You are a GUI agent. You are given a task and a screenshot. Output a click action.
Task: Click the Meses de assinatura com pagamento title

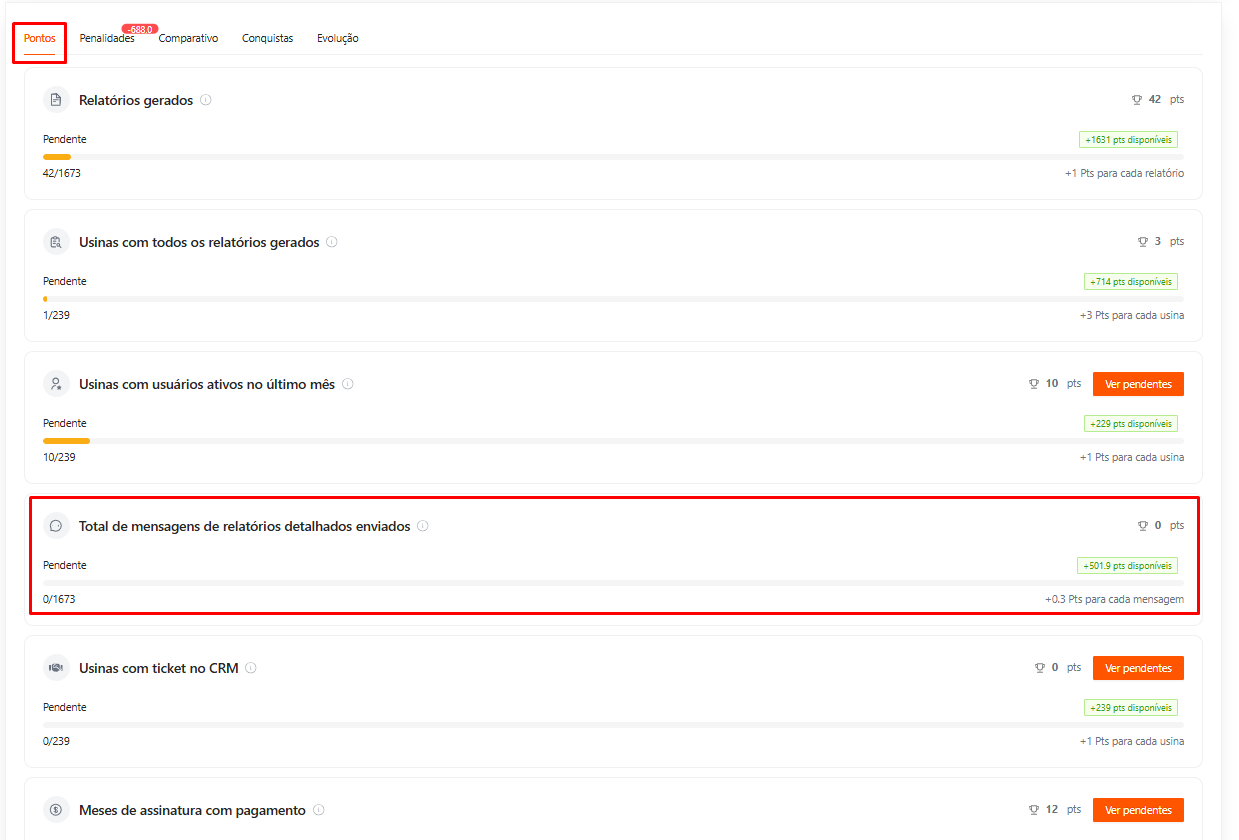coord(193,810)
